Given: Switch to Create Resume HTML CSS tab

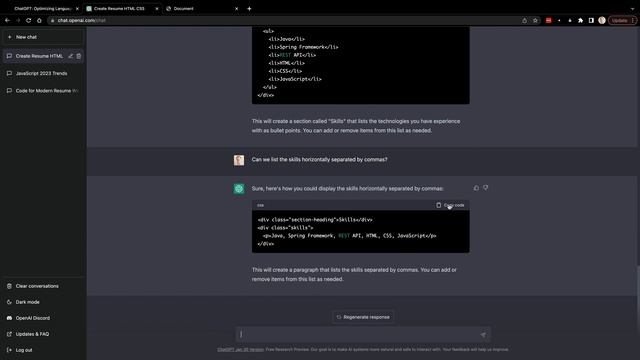Looking at the screenshot, I should tap(120, 8).
